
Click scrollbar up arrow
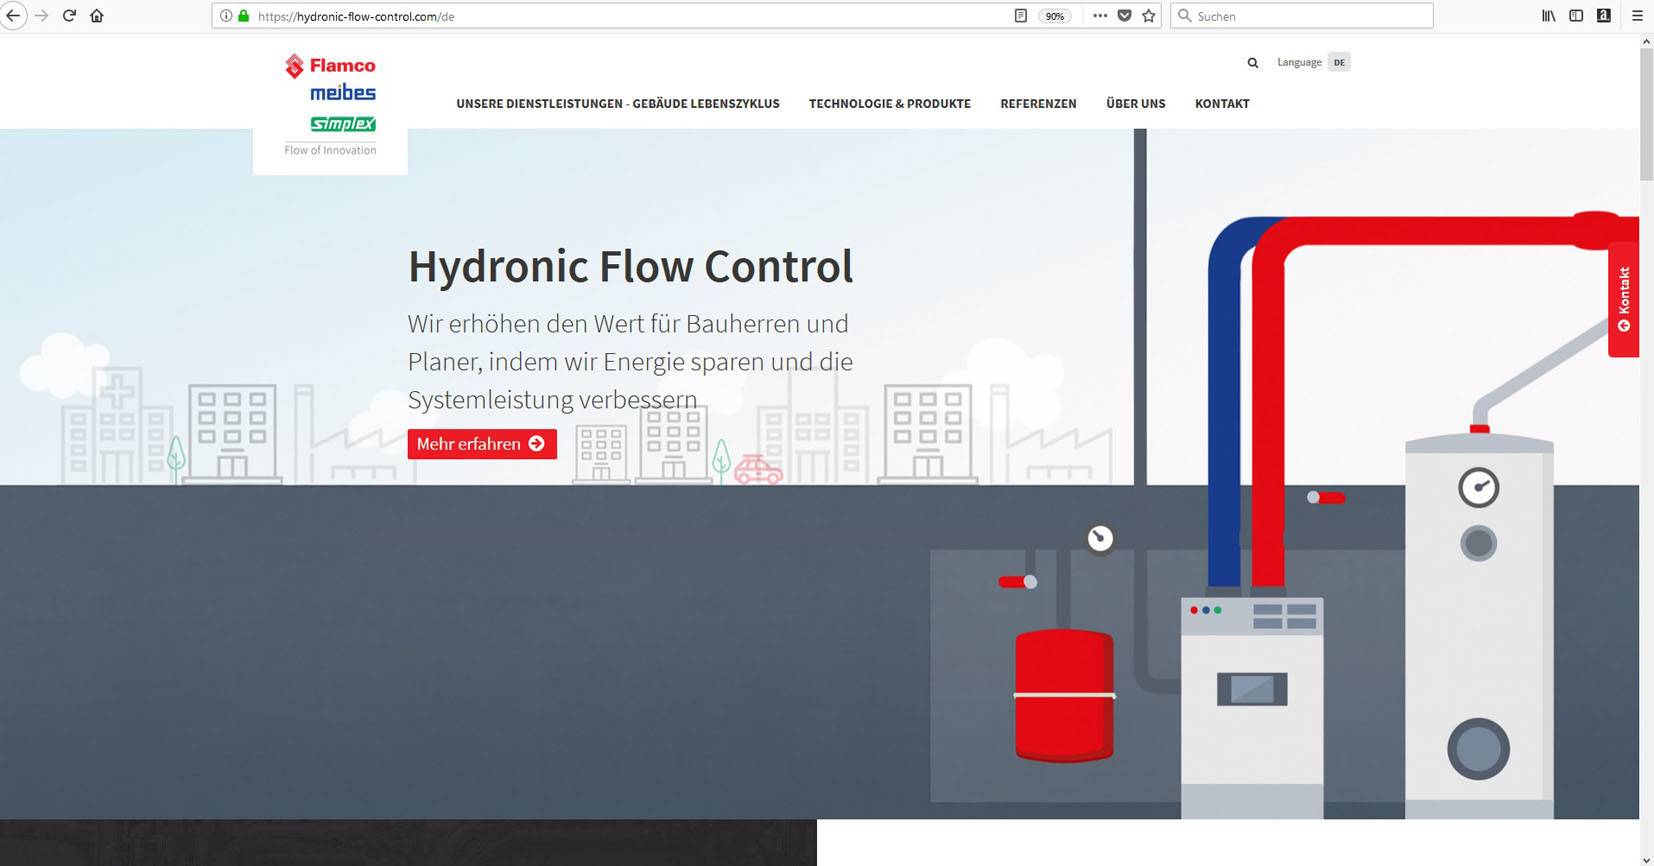click(x=1646, y=41)
